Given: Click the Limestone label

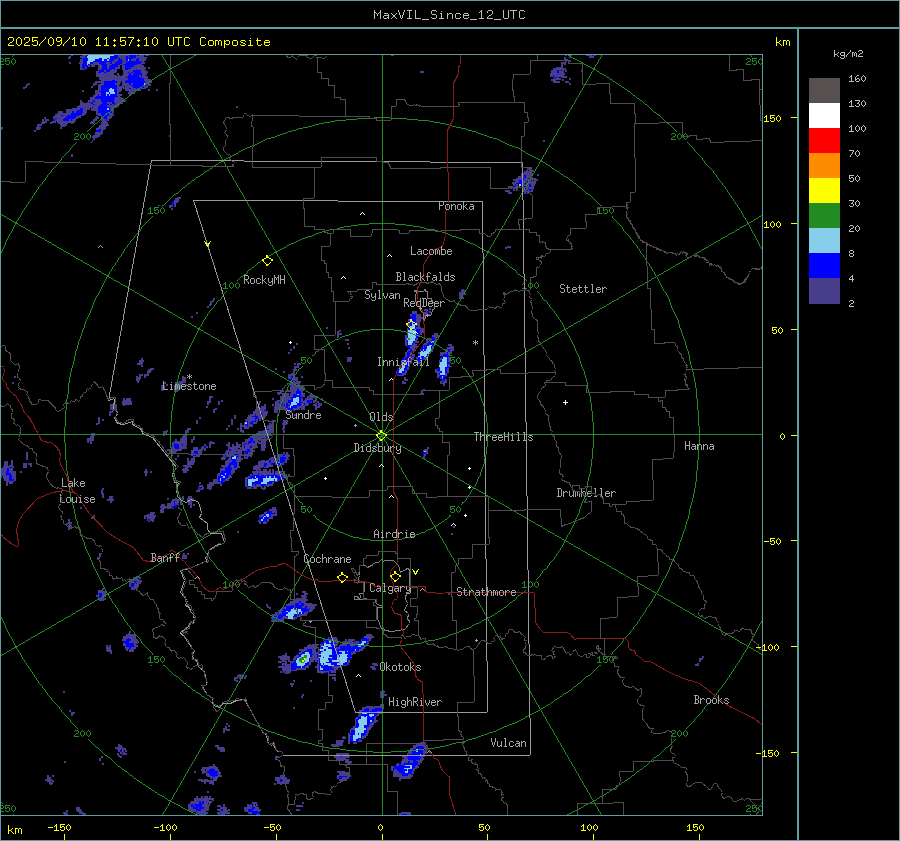Looking at the screenshot, I should tap(189, 386).
